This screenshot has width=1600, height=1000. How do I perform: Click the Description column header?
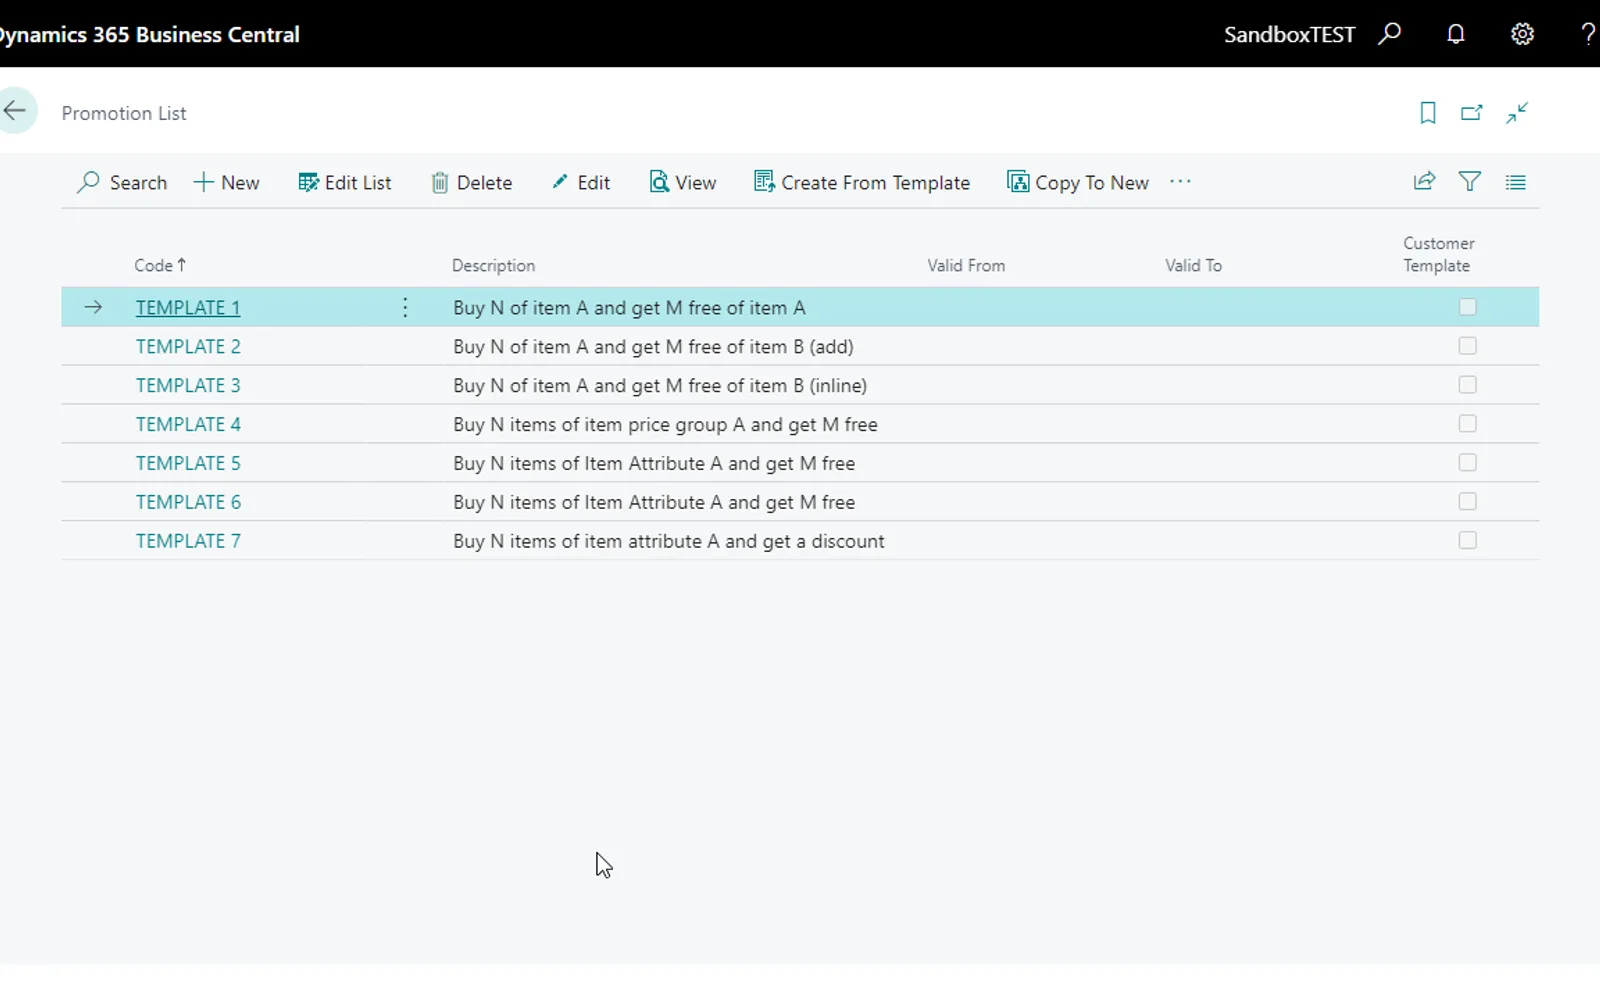coord(493,265)
